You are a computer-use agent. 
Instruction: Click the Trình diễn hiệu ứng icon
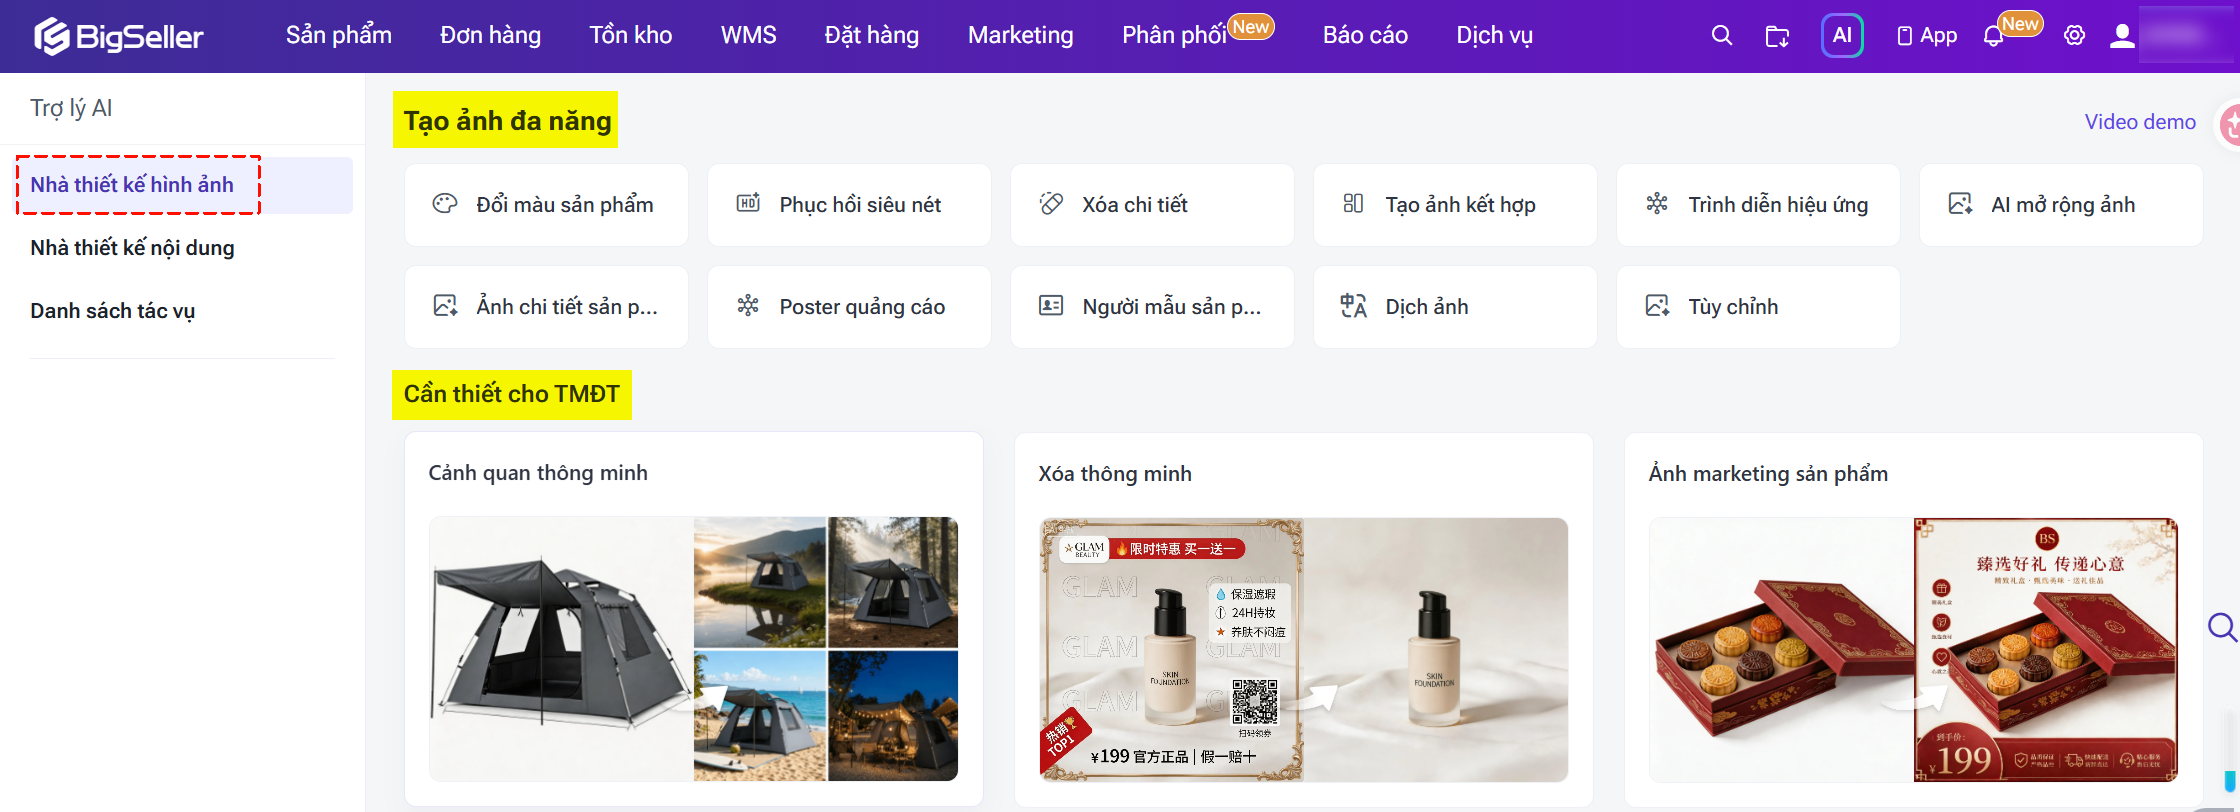(1657, 204)
